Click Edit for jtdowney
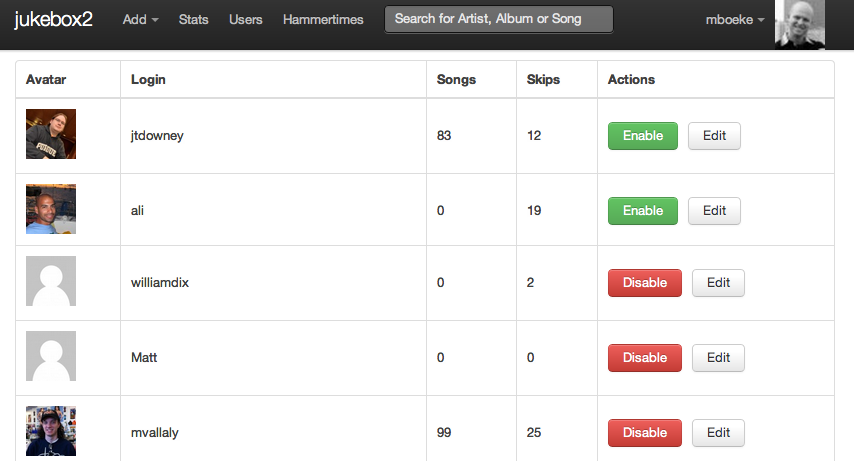 tap(714, 136)
